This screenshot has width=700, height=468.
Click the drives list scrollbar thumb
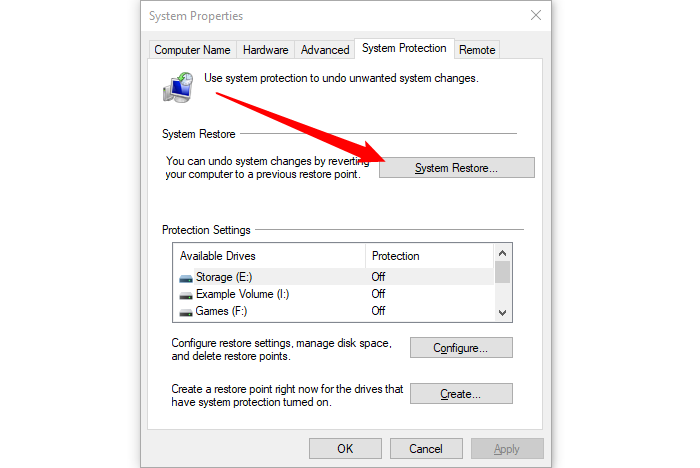tap(502, 272)
